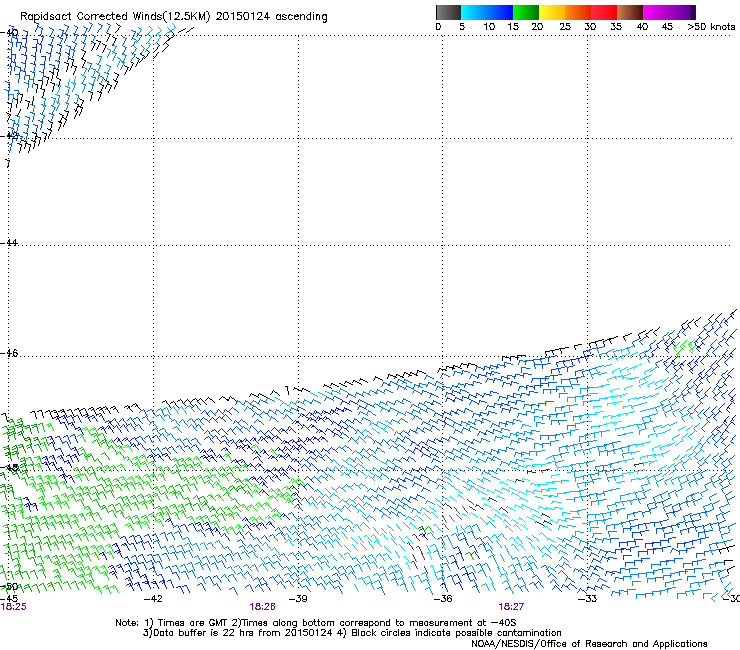Click the '-50' latitude axis label
Viewport: 740px width, 650px height.
click(x=9, y=587)
